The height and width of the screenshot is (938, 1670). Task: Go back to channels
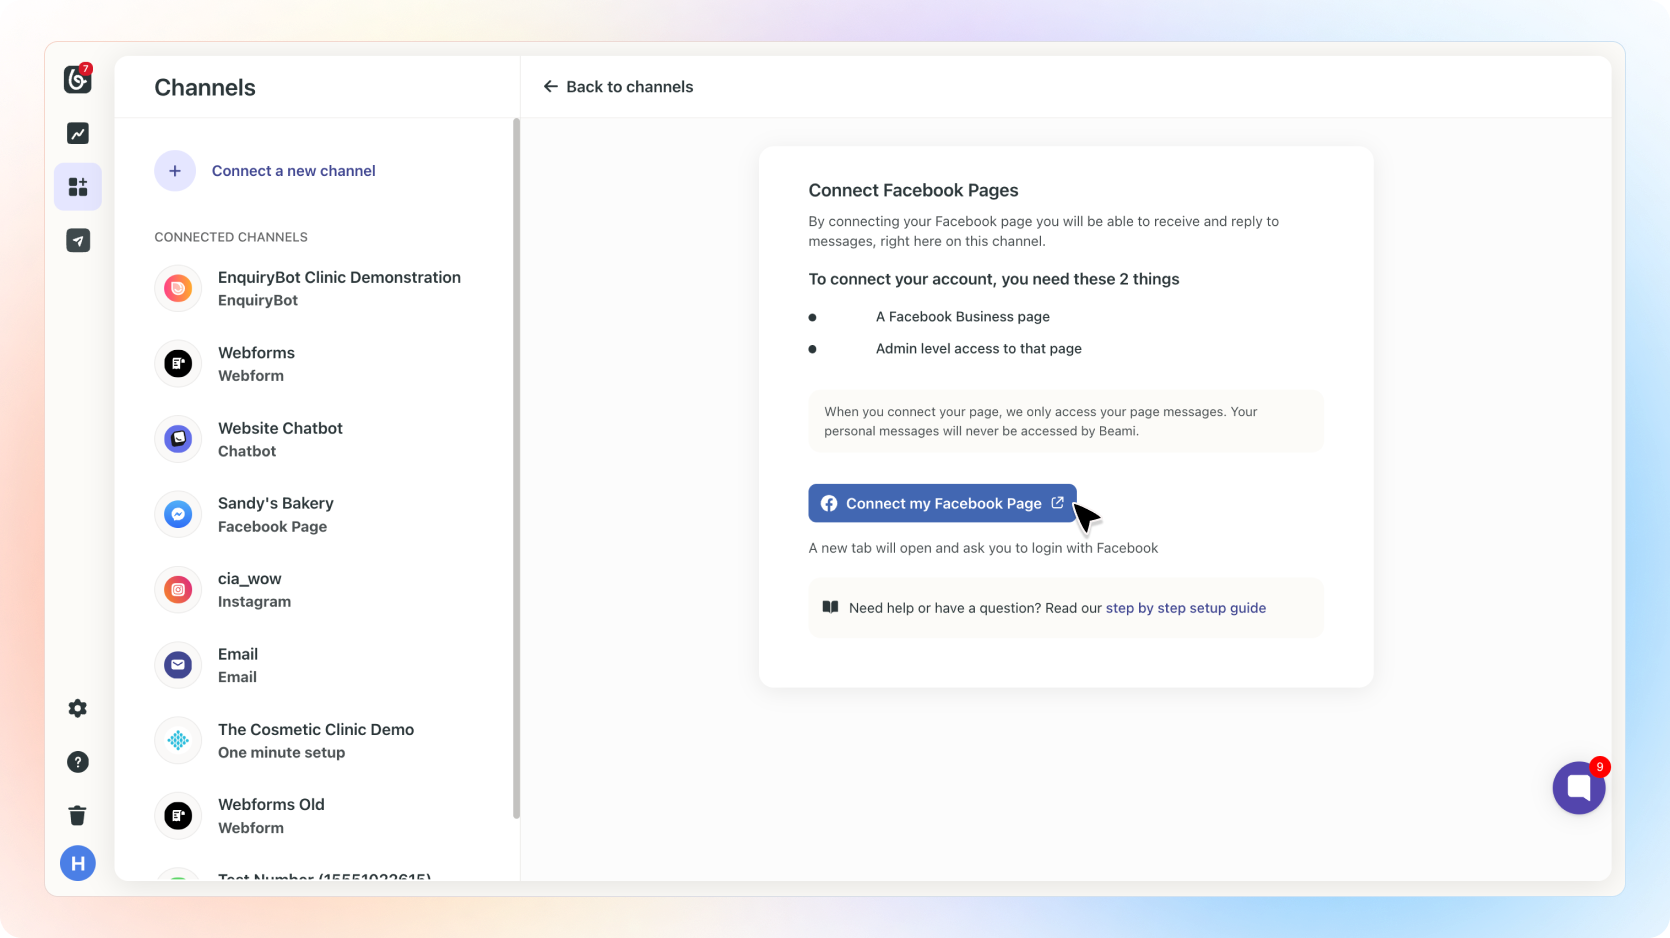pos(618,87)
